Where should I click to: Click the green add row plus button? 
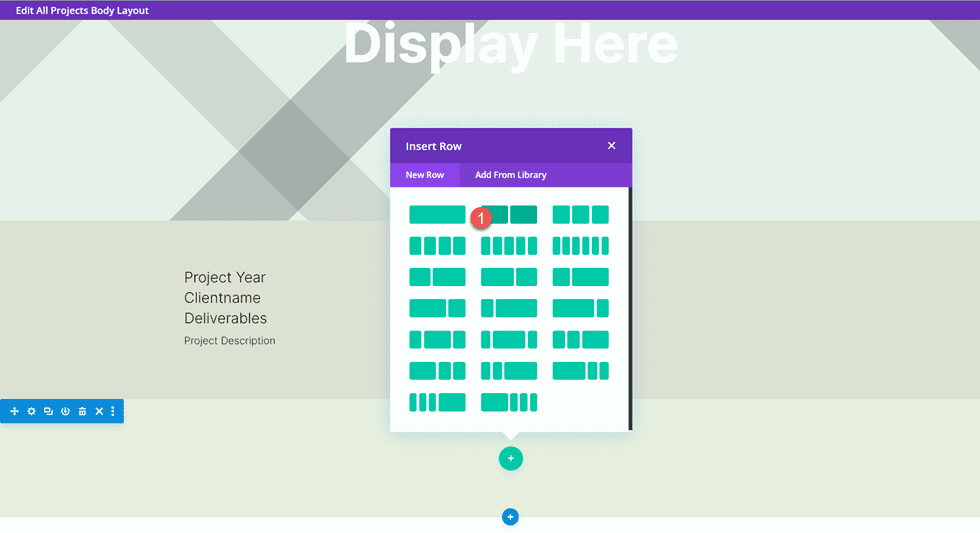pos(510,458)
